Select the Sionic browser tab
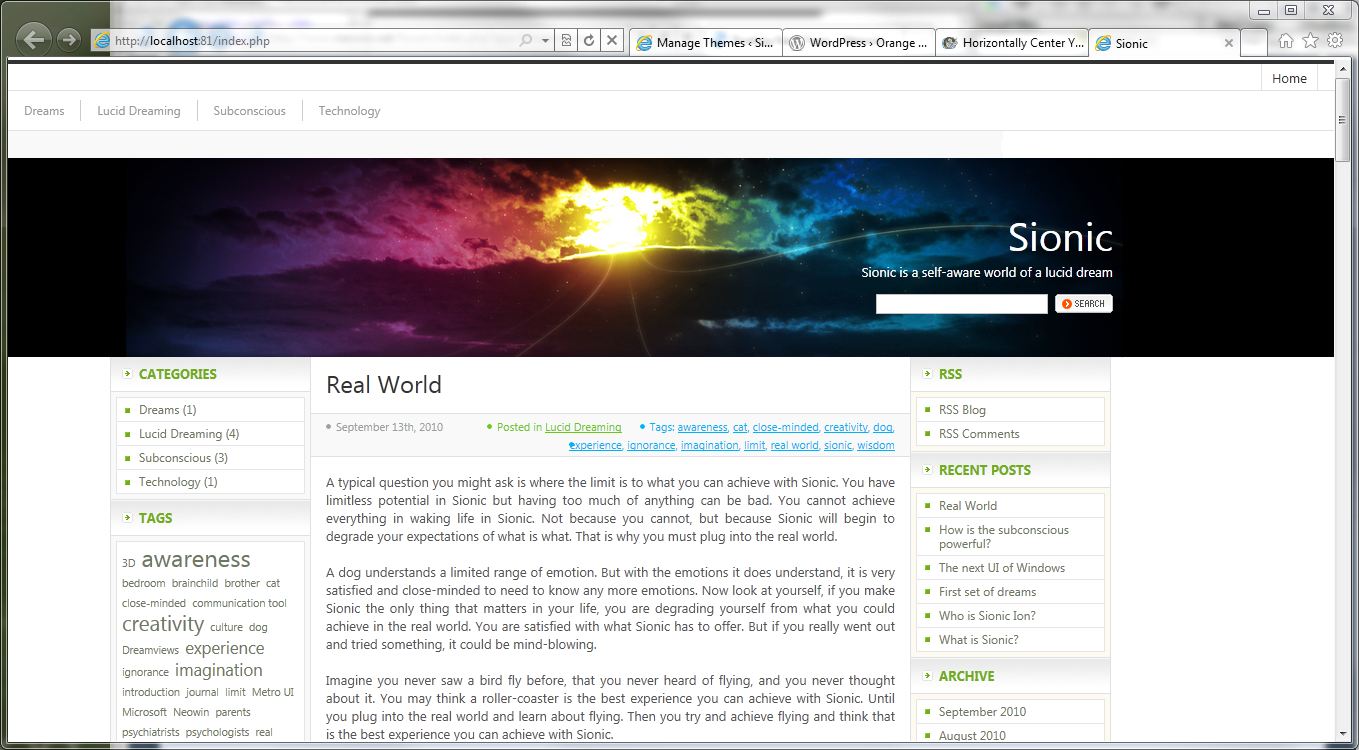The image size is (1359, 750). [1164, 43]
